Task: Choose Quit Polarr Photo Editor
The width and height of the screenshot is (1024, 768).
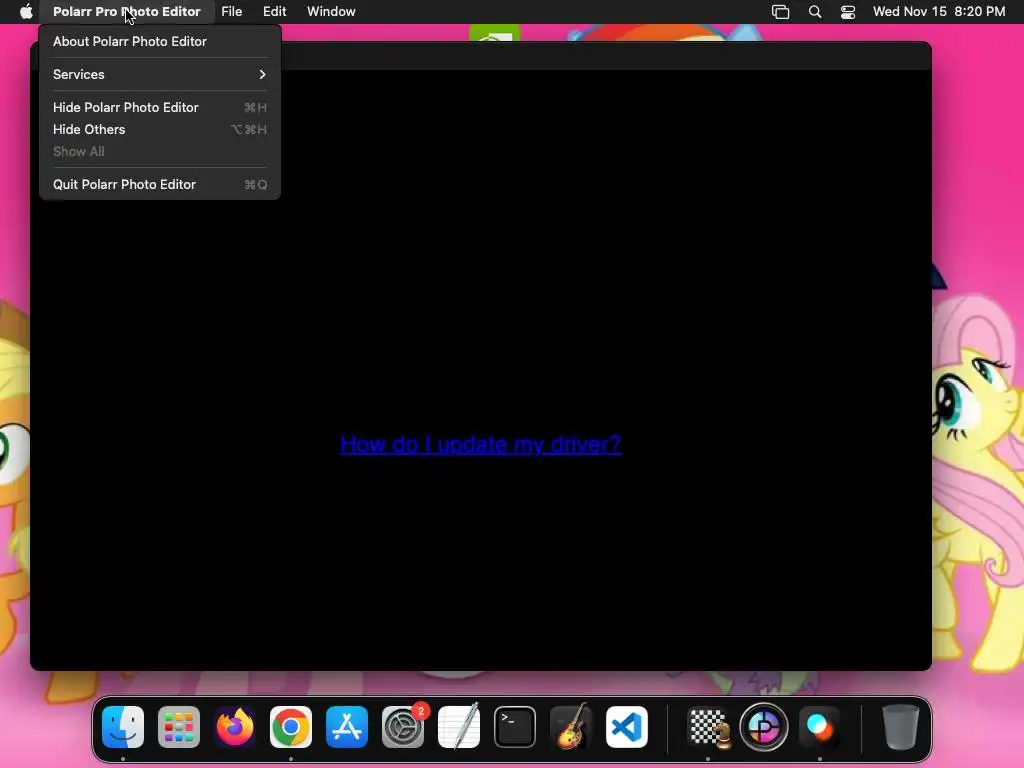Action: (160, 184)
